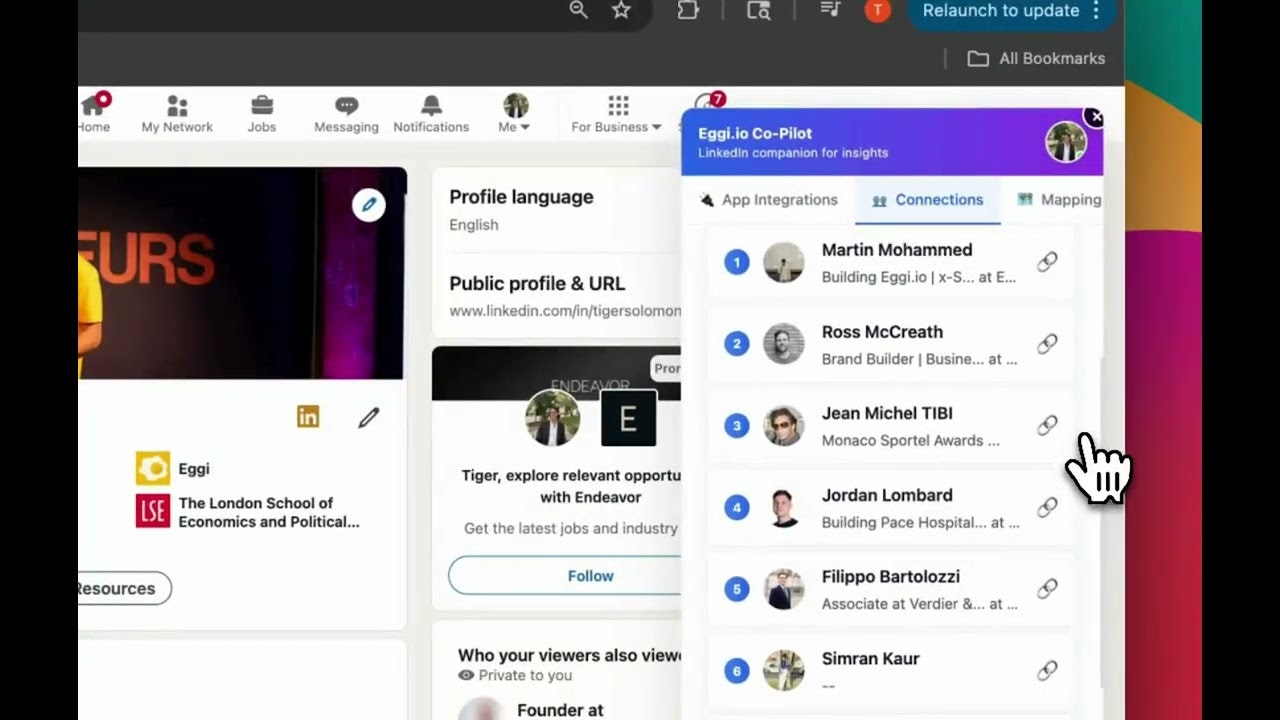Close the Eggi.io Co-Pilot panel
Screen dimensions: 1280x720
1096,117
